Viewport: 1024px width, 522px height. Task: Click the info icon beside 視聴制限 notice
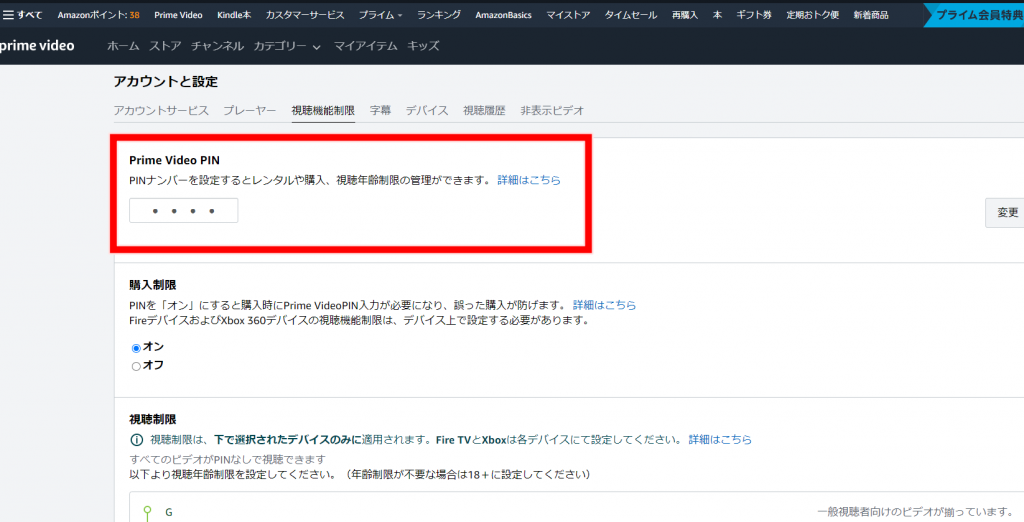tap(137, 440)
